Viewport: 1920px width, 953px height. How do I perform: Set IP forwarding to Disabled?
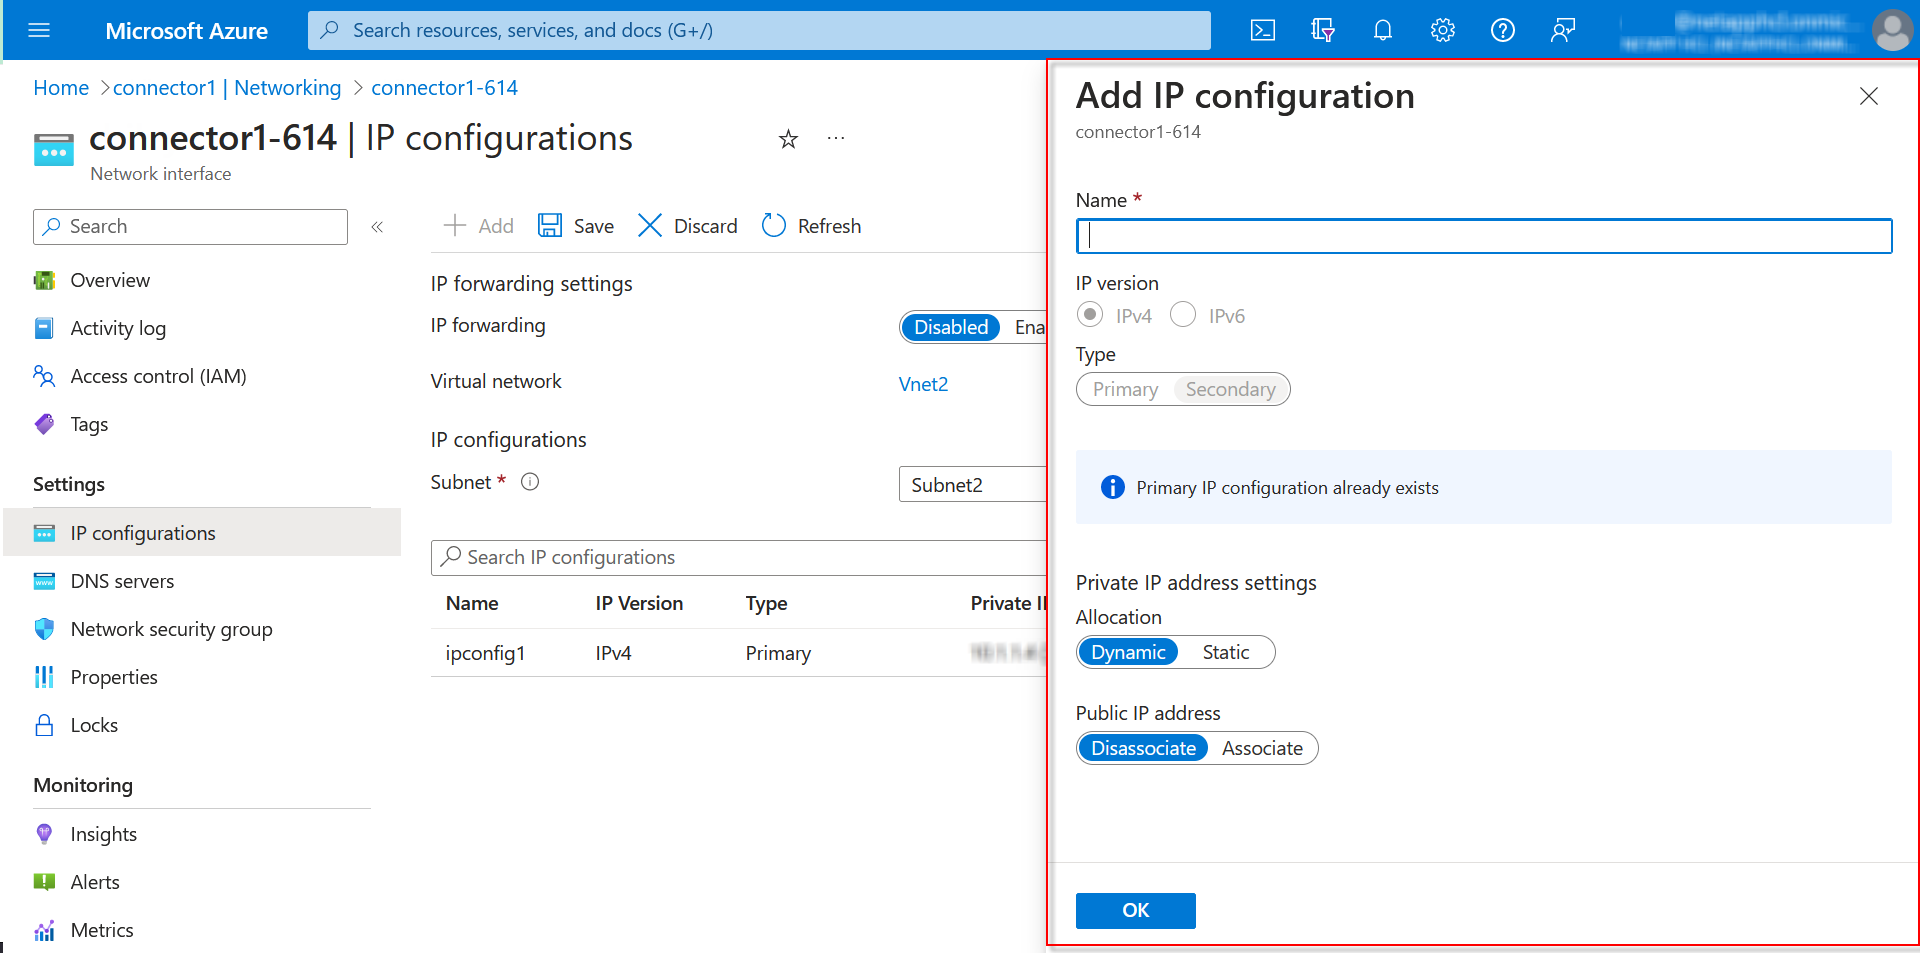[950, 327]
